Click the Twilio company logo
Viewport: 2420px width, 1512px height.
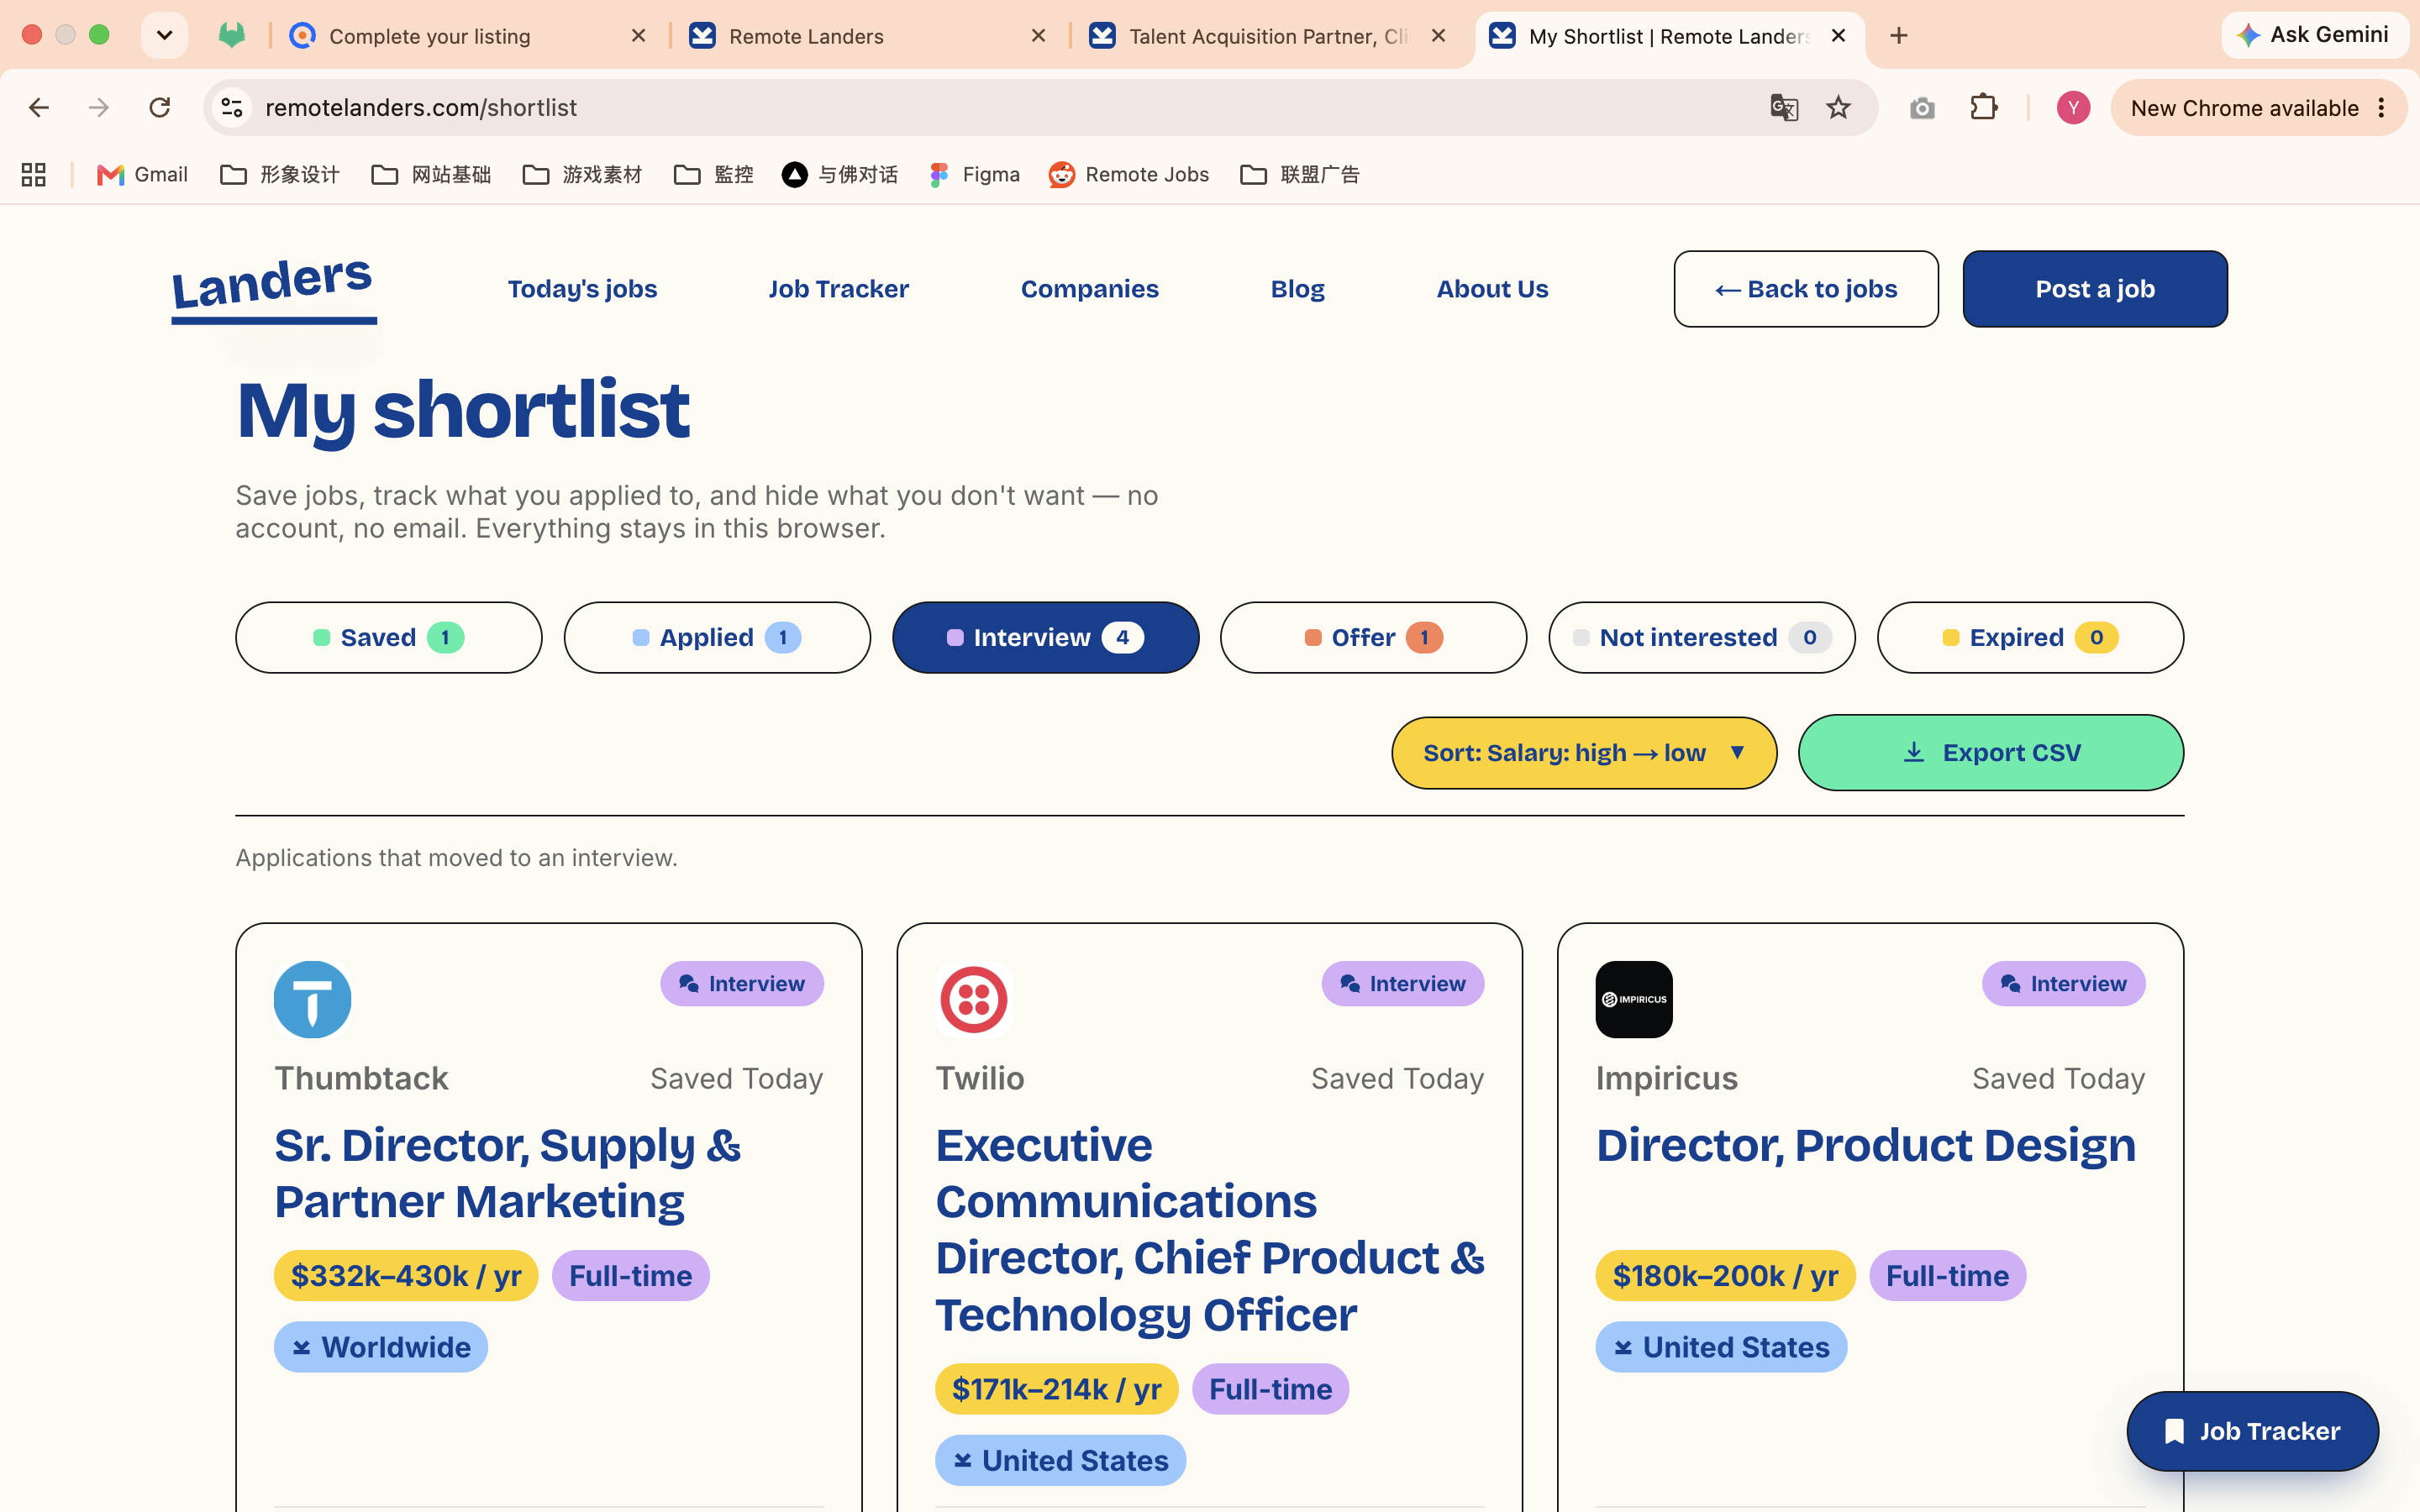(x=973, y=999)
